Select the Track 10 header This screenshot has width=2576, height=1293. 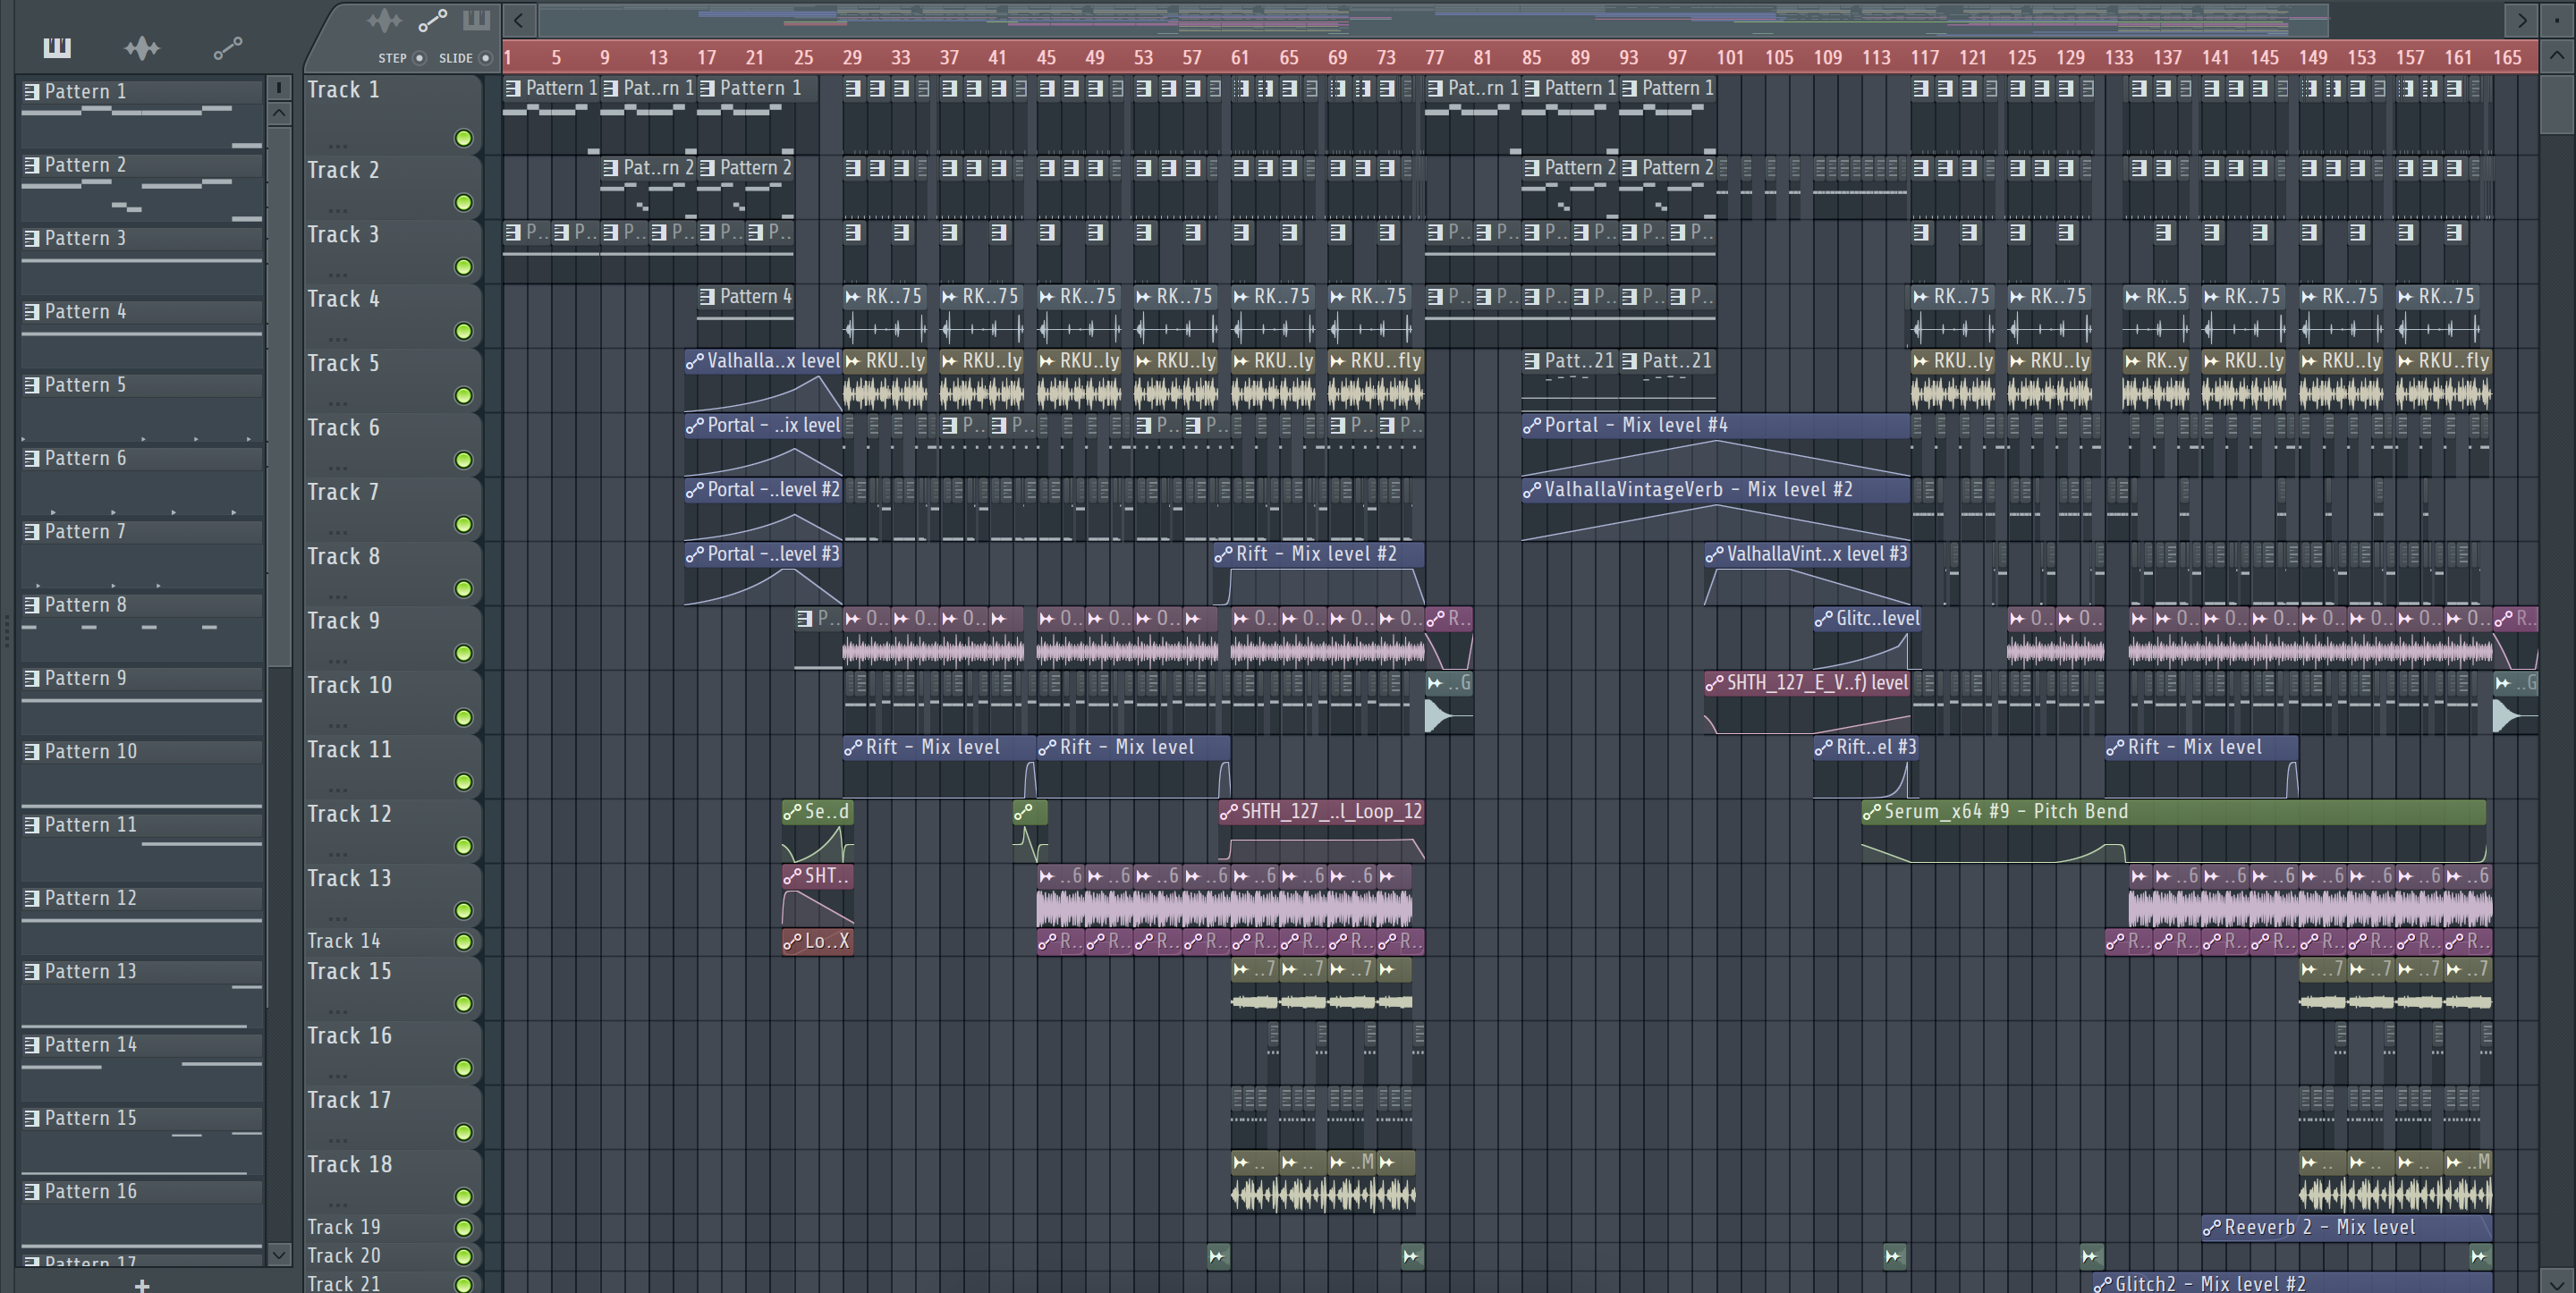(x=392, y=702)
